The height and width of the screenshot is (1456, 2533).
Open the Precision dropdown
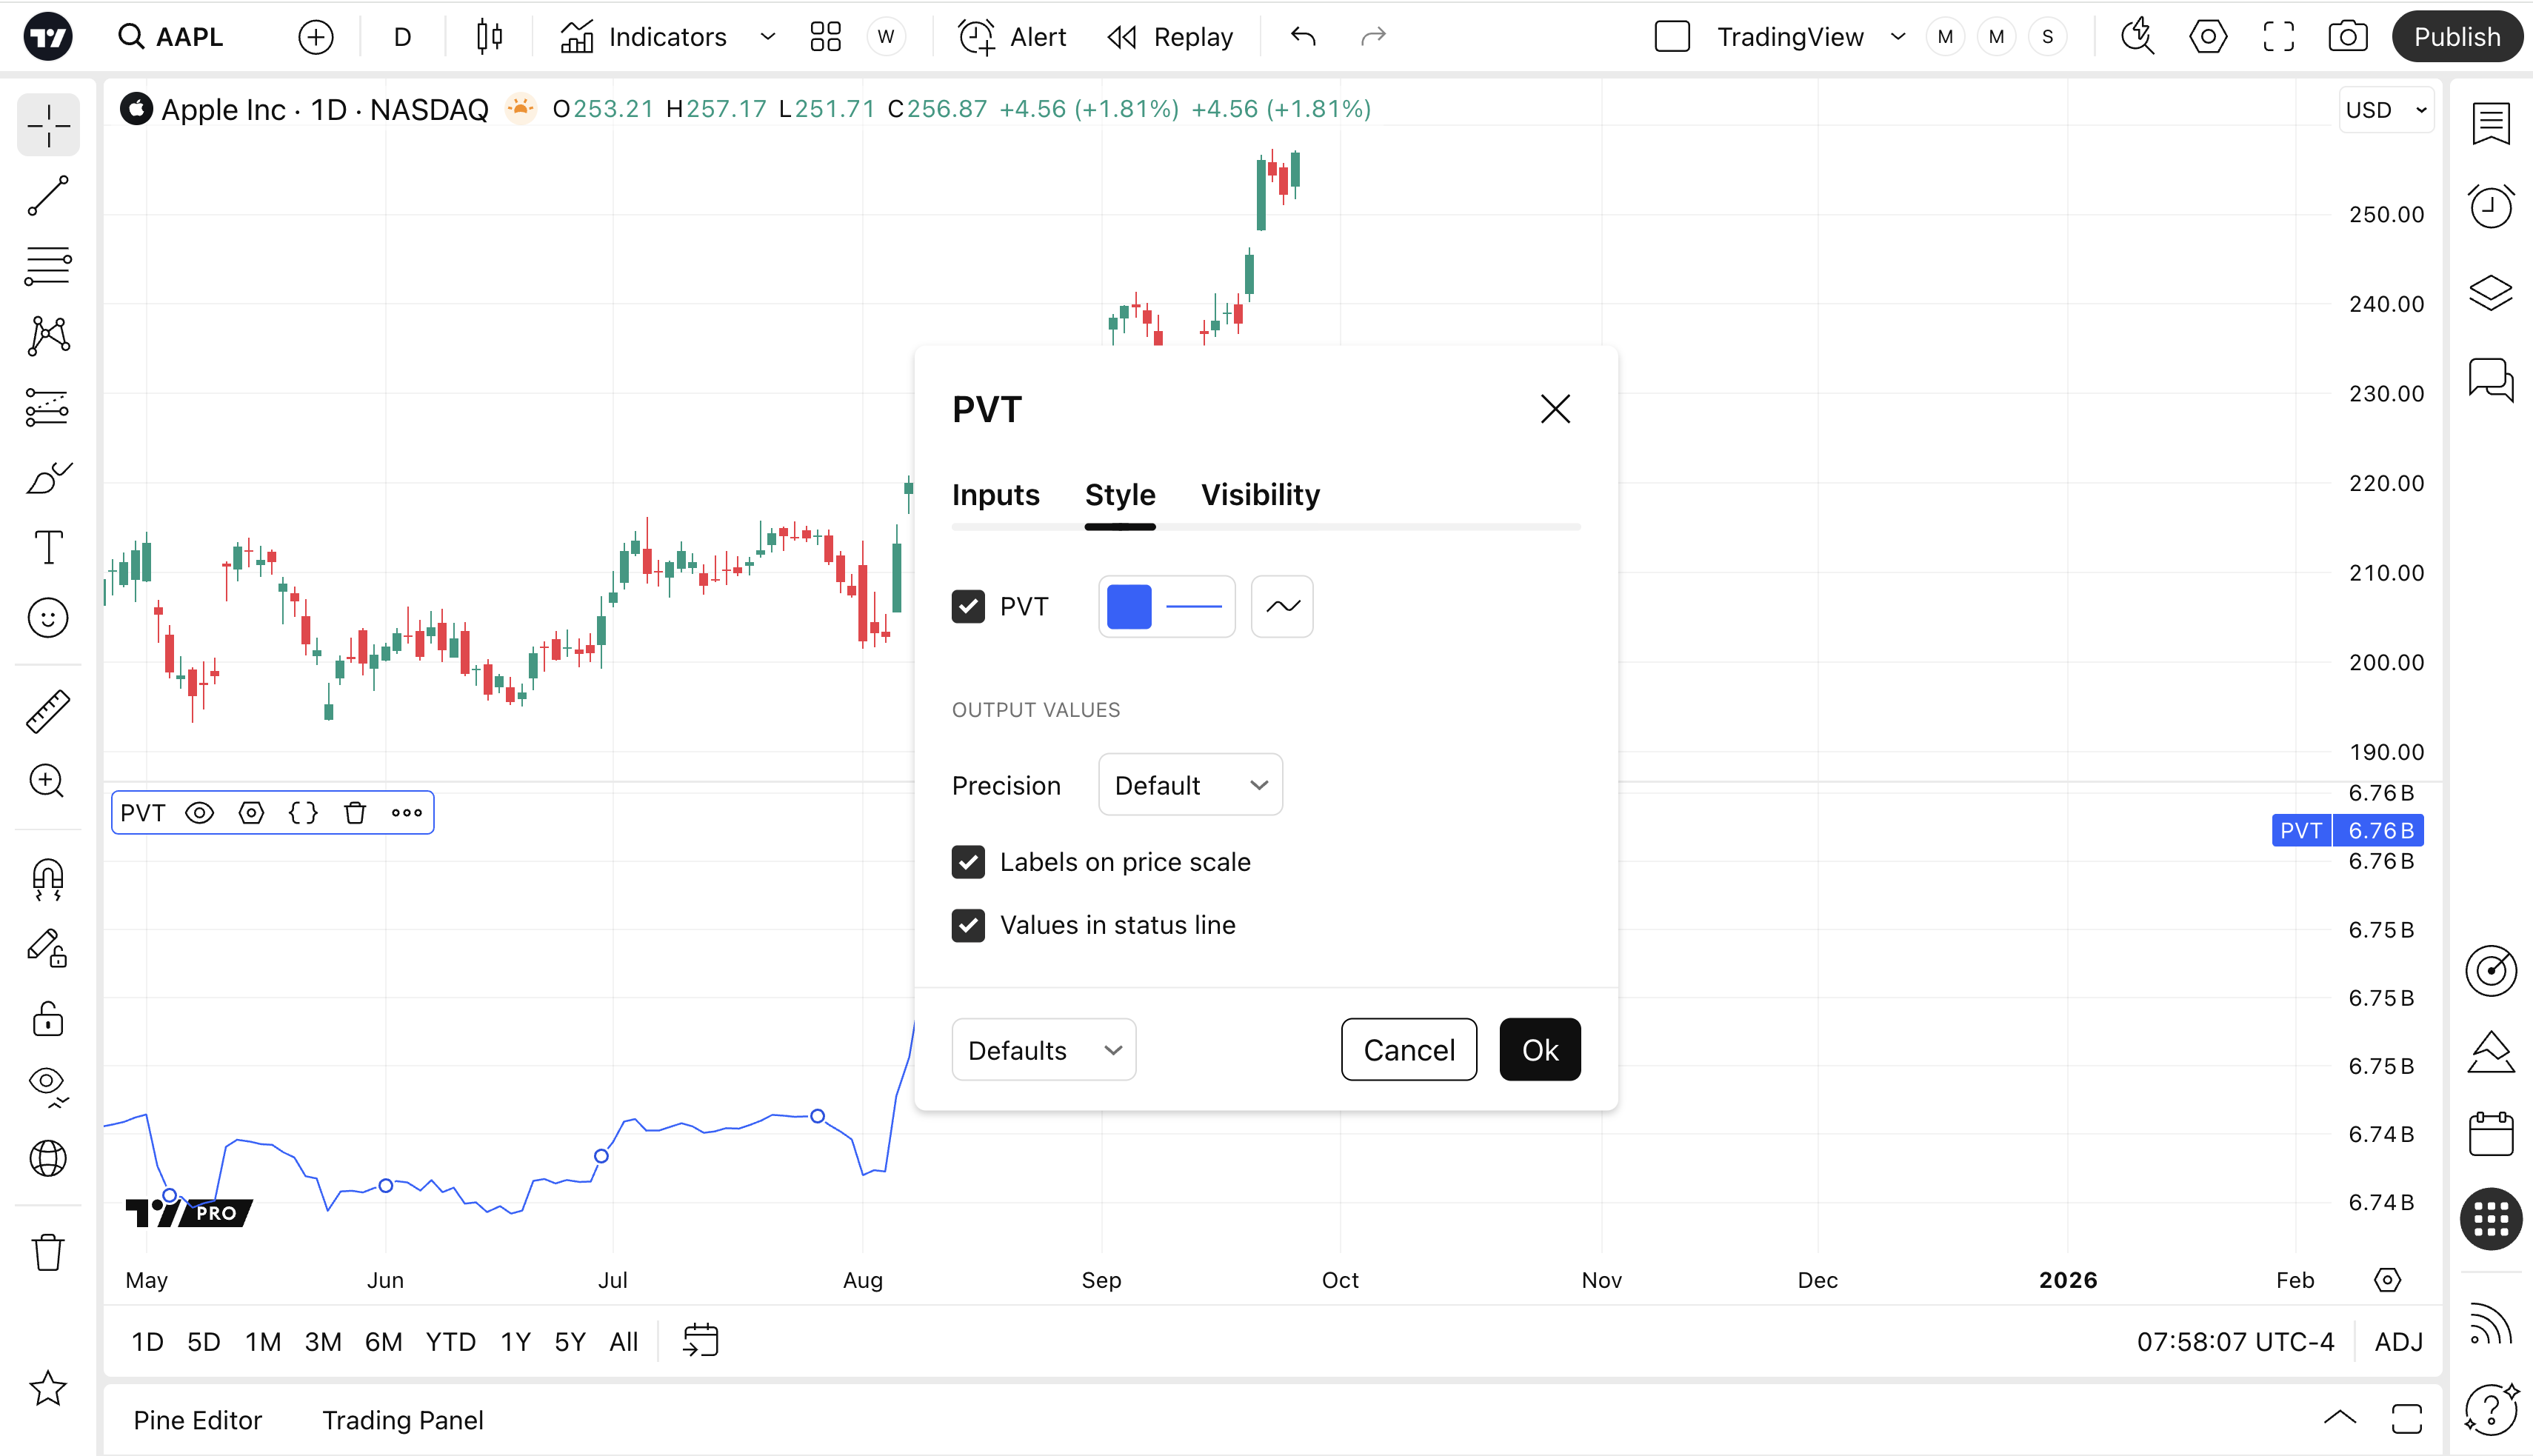click(x=1189, y=785)
